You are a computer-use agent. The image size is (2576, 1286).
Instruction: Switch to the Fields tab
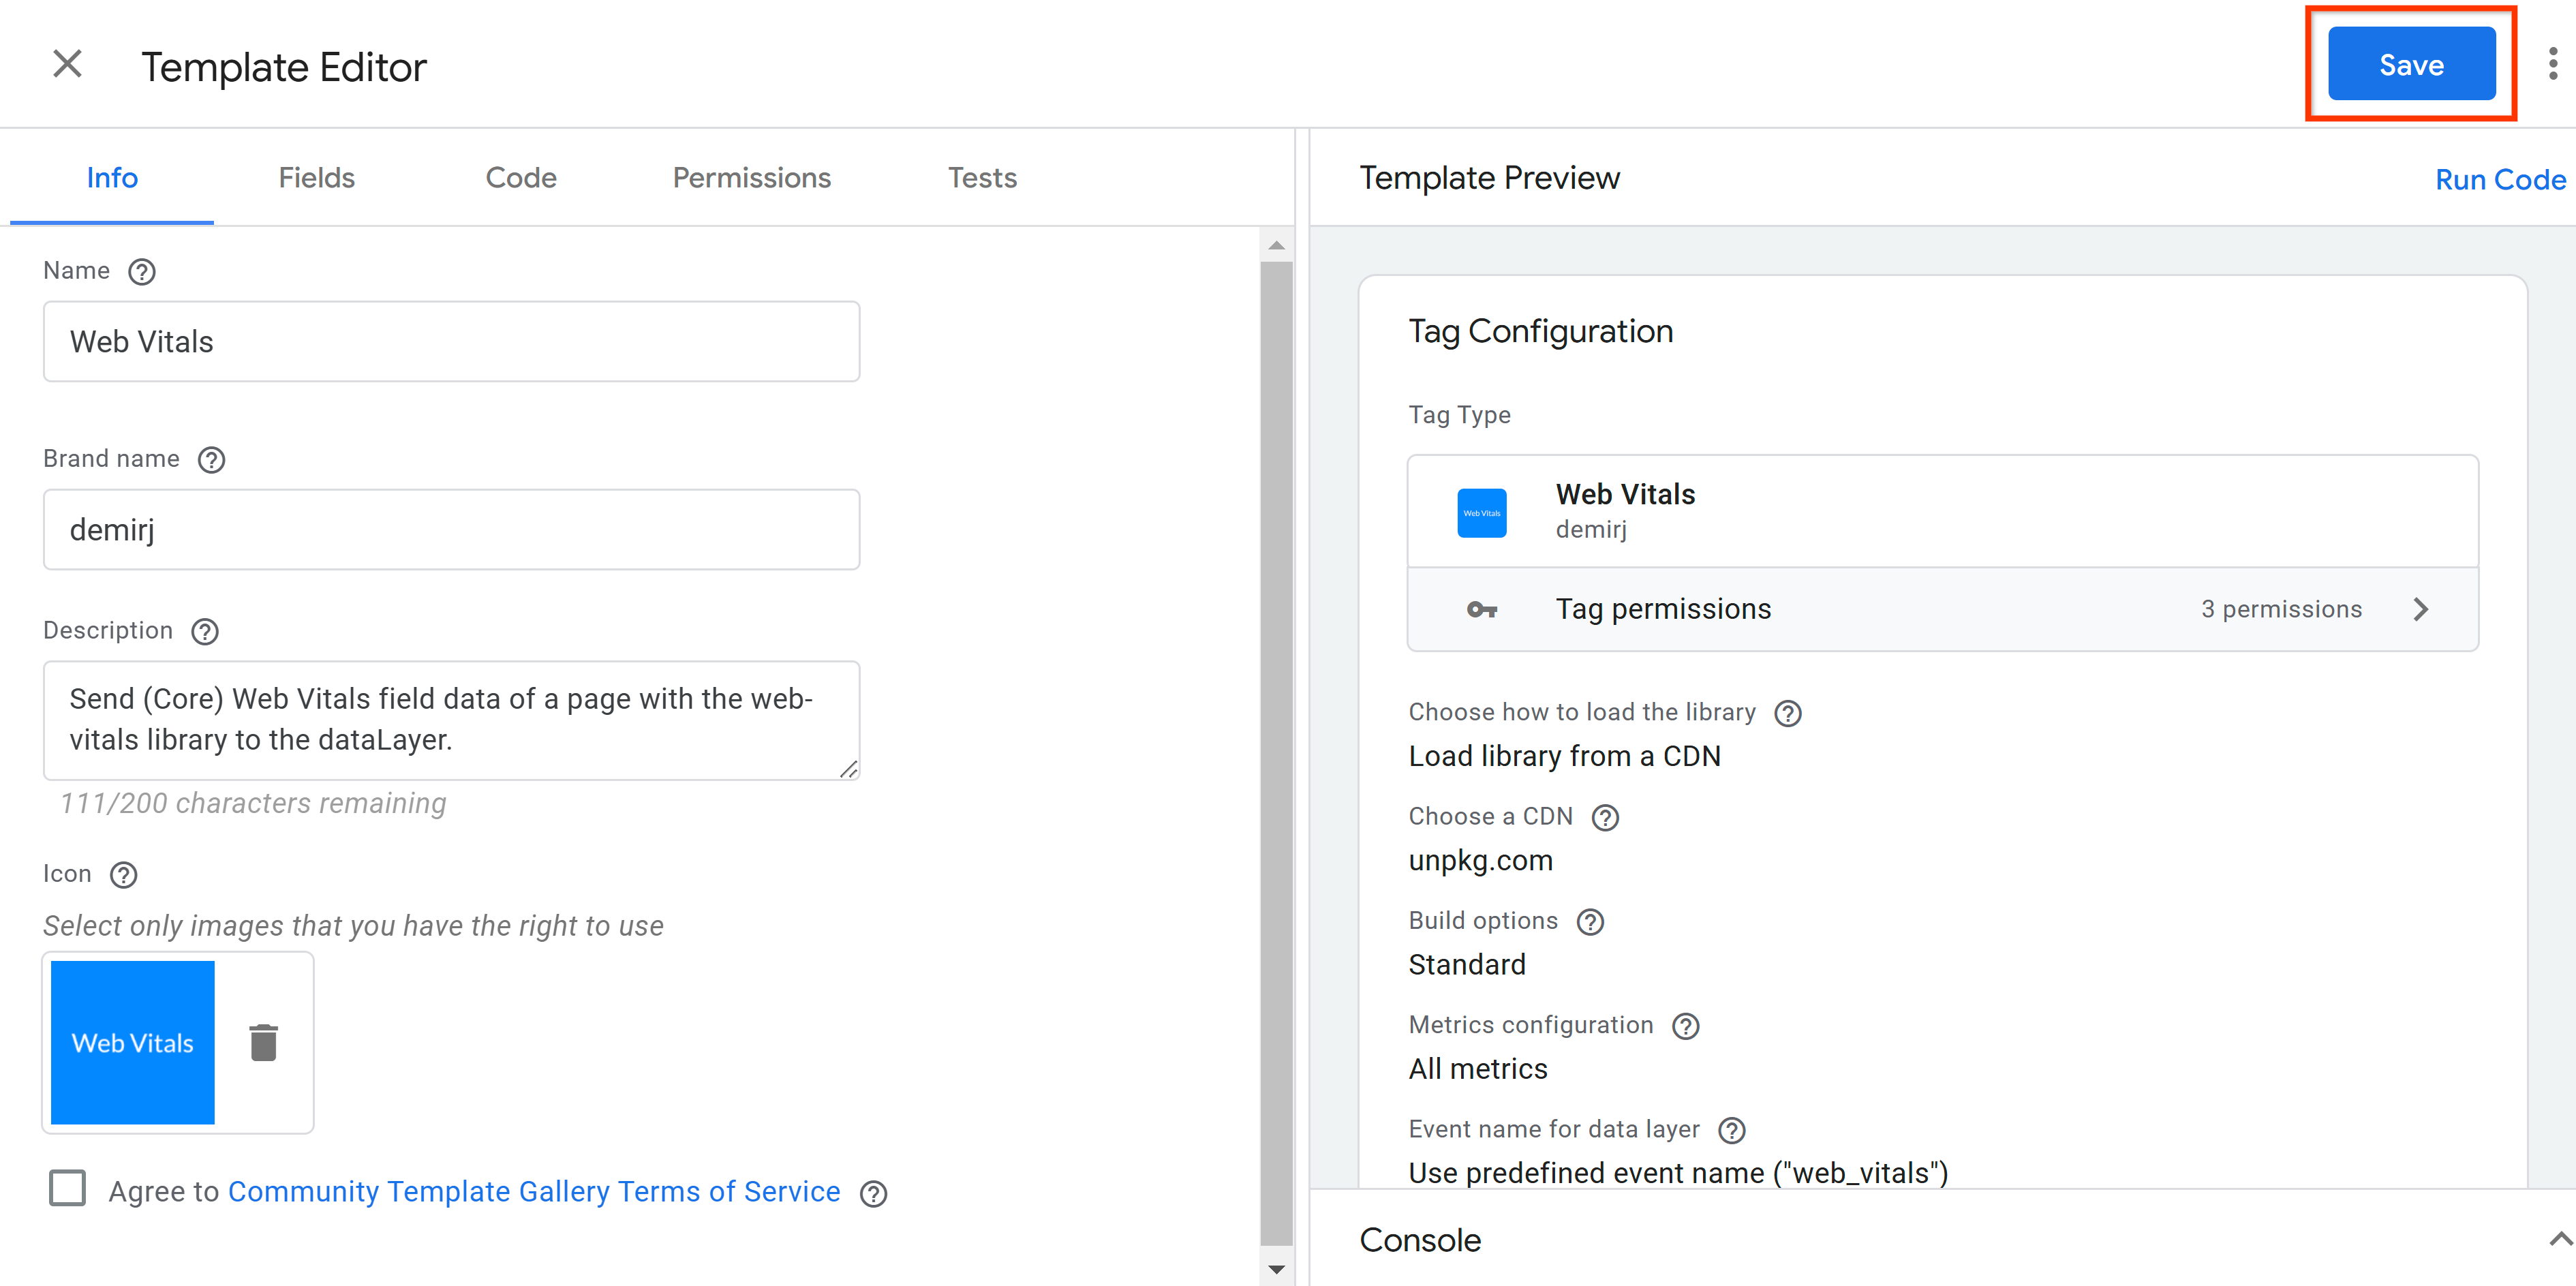[316, 176]
